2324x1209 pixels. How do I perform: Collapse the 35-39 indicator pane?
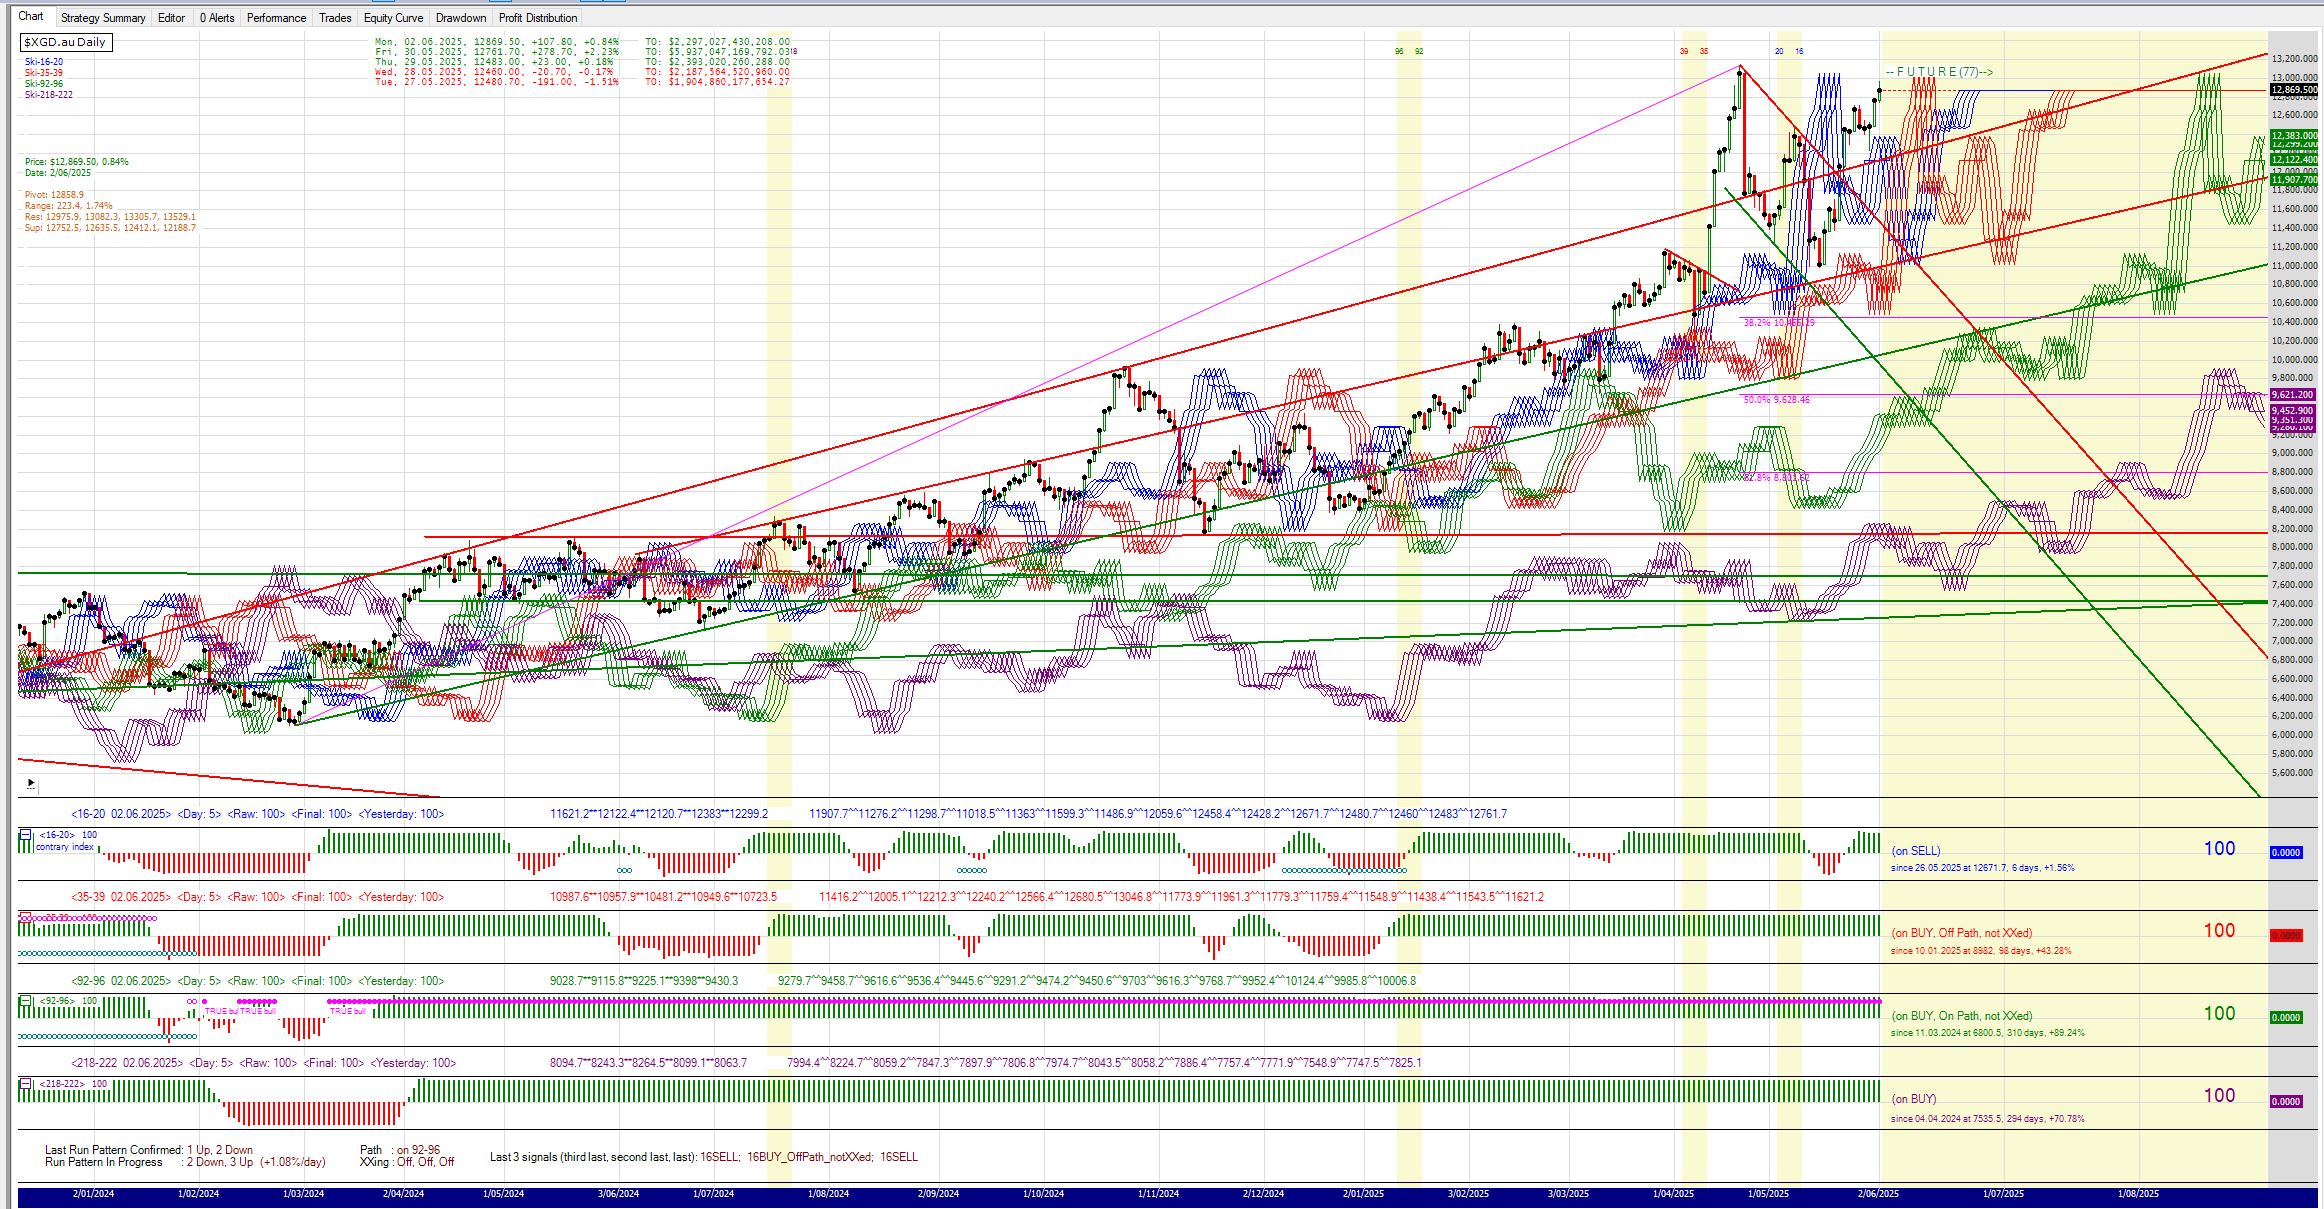click(x=25, y=917)
